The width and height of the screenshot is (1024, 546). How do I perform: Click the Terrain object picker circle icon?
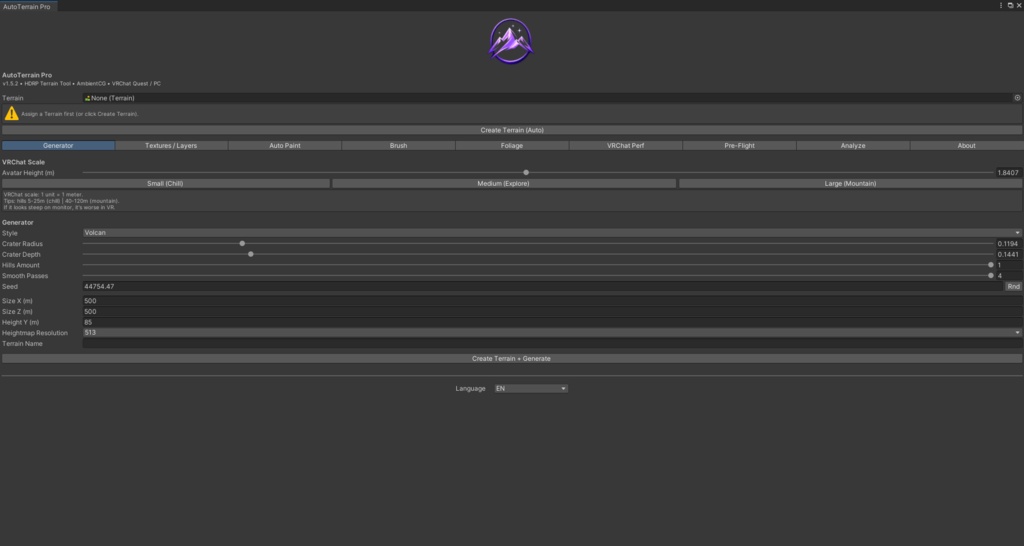(x=1017, y=98)
